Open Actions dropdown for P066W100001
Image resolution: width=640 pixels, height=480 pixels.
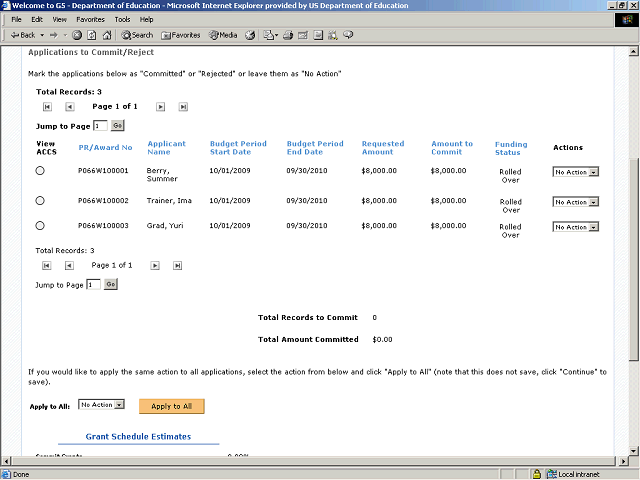tap(576, 172)
